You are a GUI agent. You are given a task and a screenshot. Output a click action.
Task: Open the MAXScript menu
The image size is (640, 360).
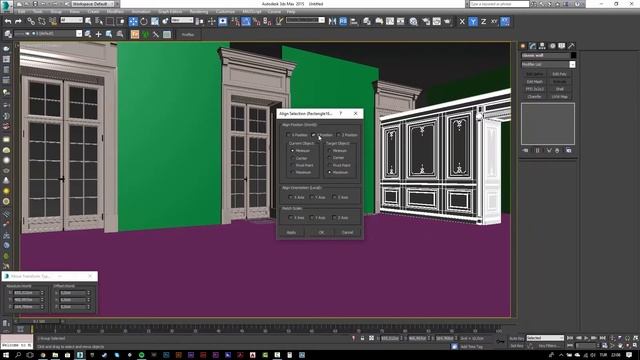click(251, 12)
